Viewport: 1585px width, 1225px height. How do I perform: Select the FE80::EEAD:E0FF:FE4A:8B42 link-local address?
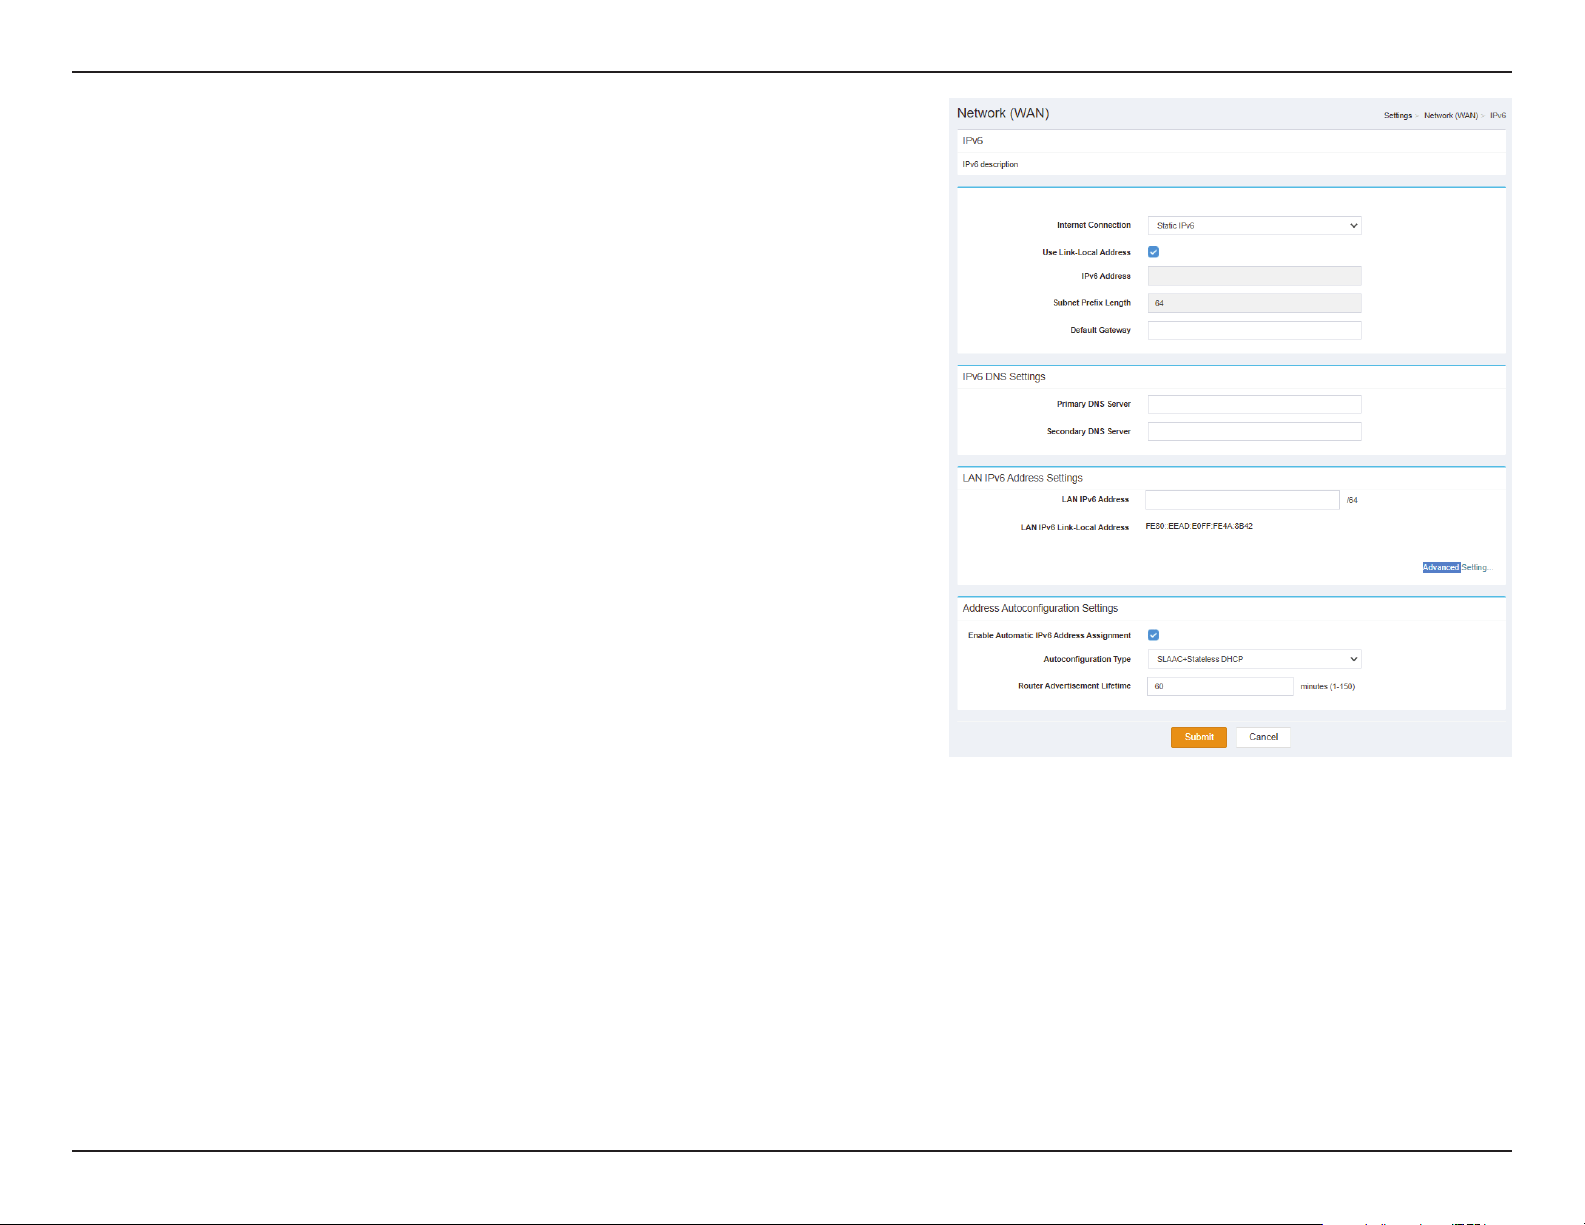coord(1199,526)
